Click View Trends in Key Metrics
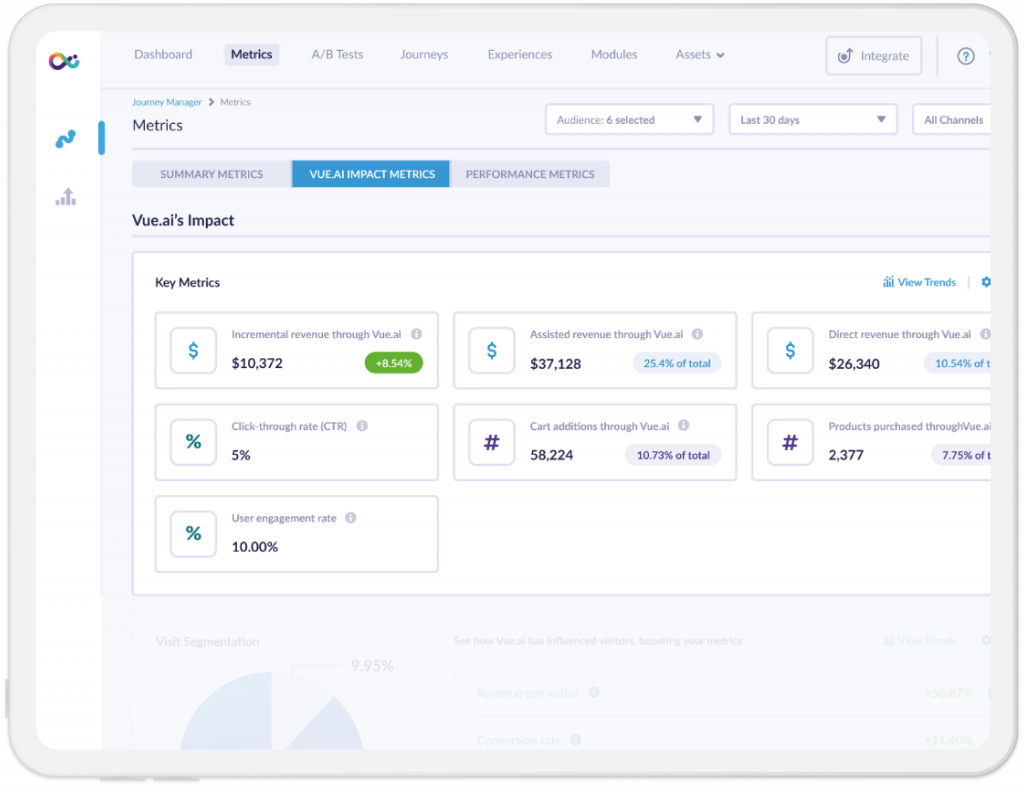This screenshot has height=787, width=1024. (x=919, y=282)
